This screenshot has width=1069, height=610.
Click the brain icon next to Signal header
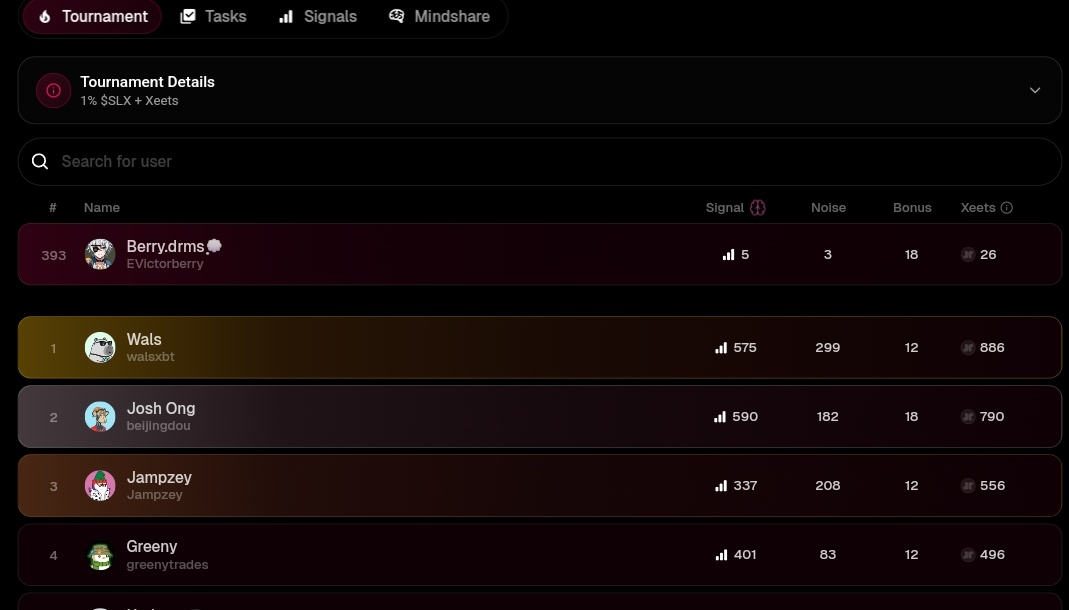pos(757,208)
